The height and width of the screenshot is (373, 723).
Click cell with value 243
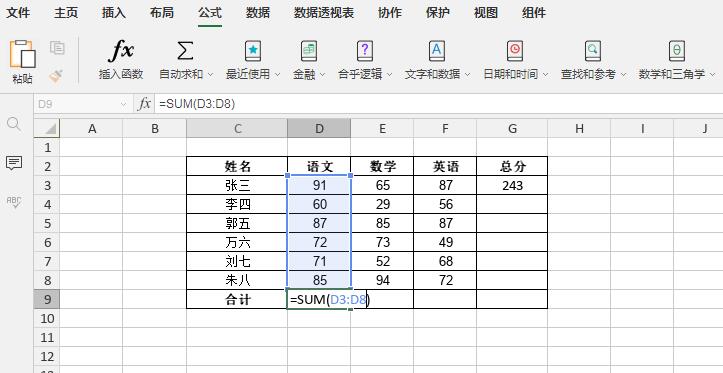[512, 185]
